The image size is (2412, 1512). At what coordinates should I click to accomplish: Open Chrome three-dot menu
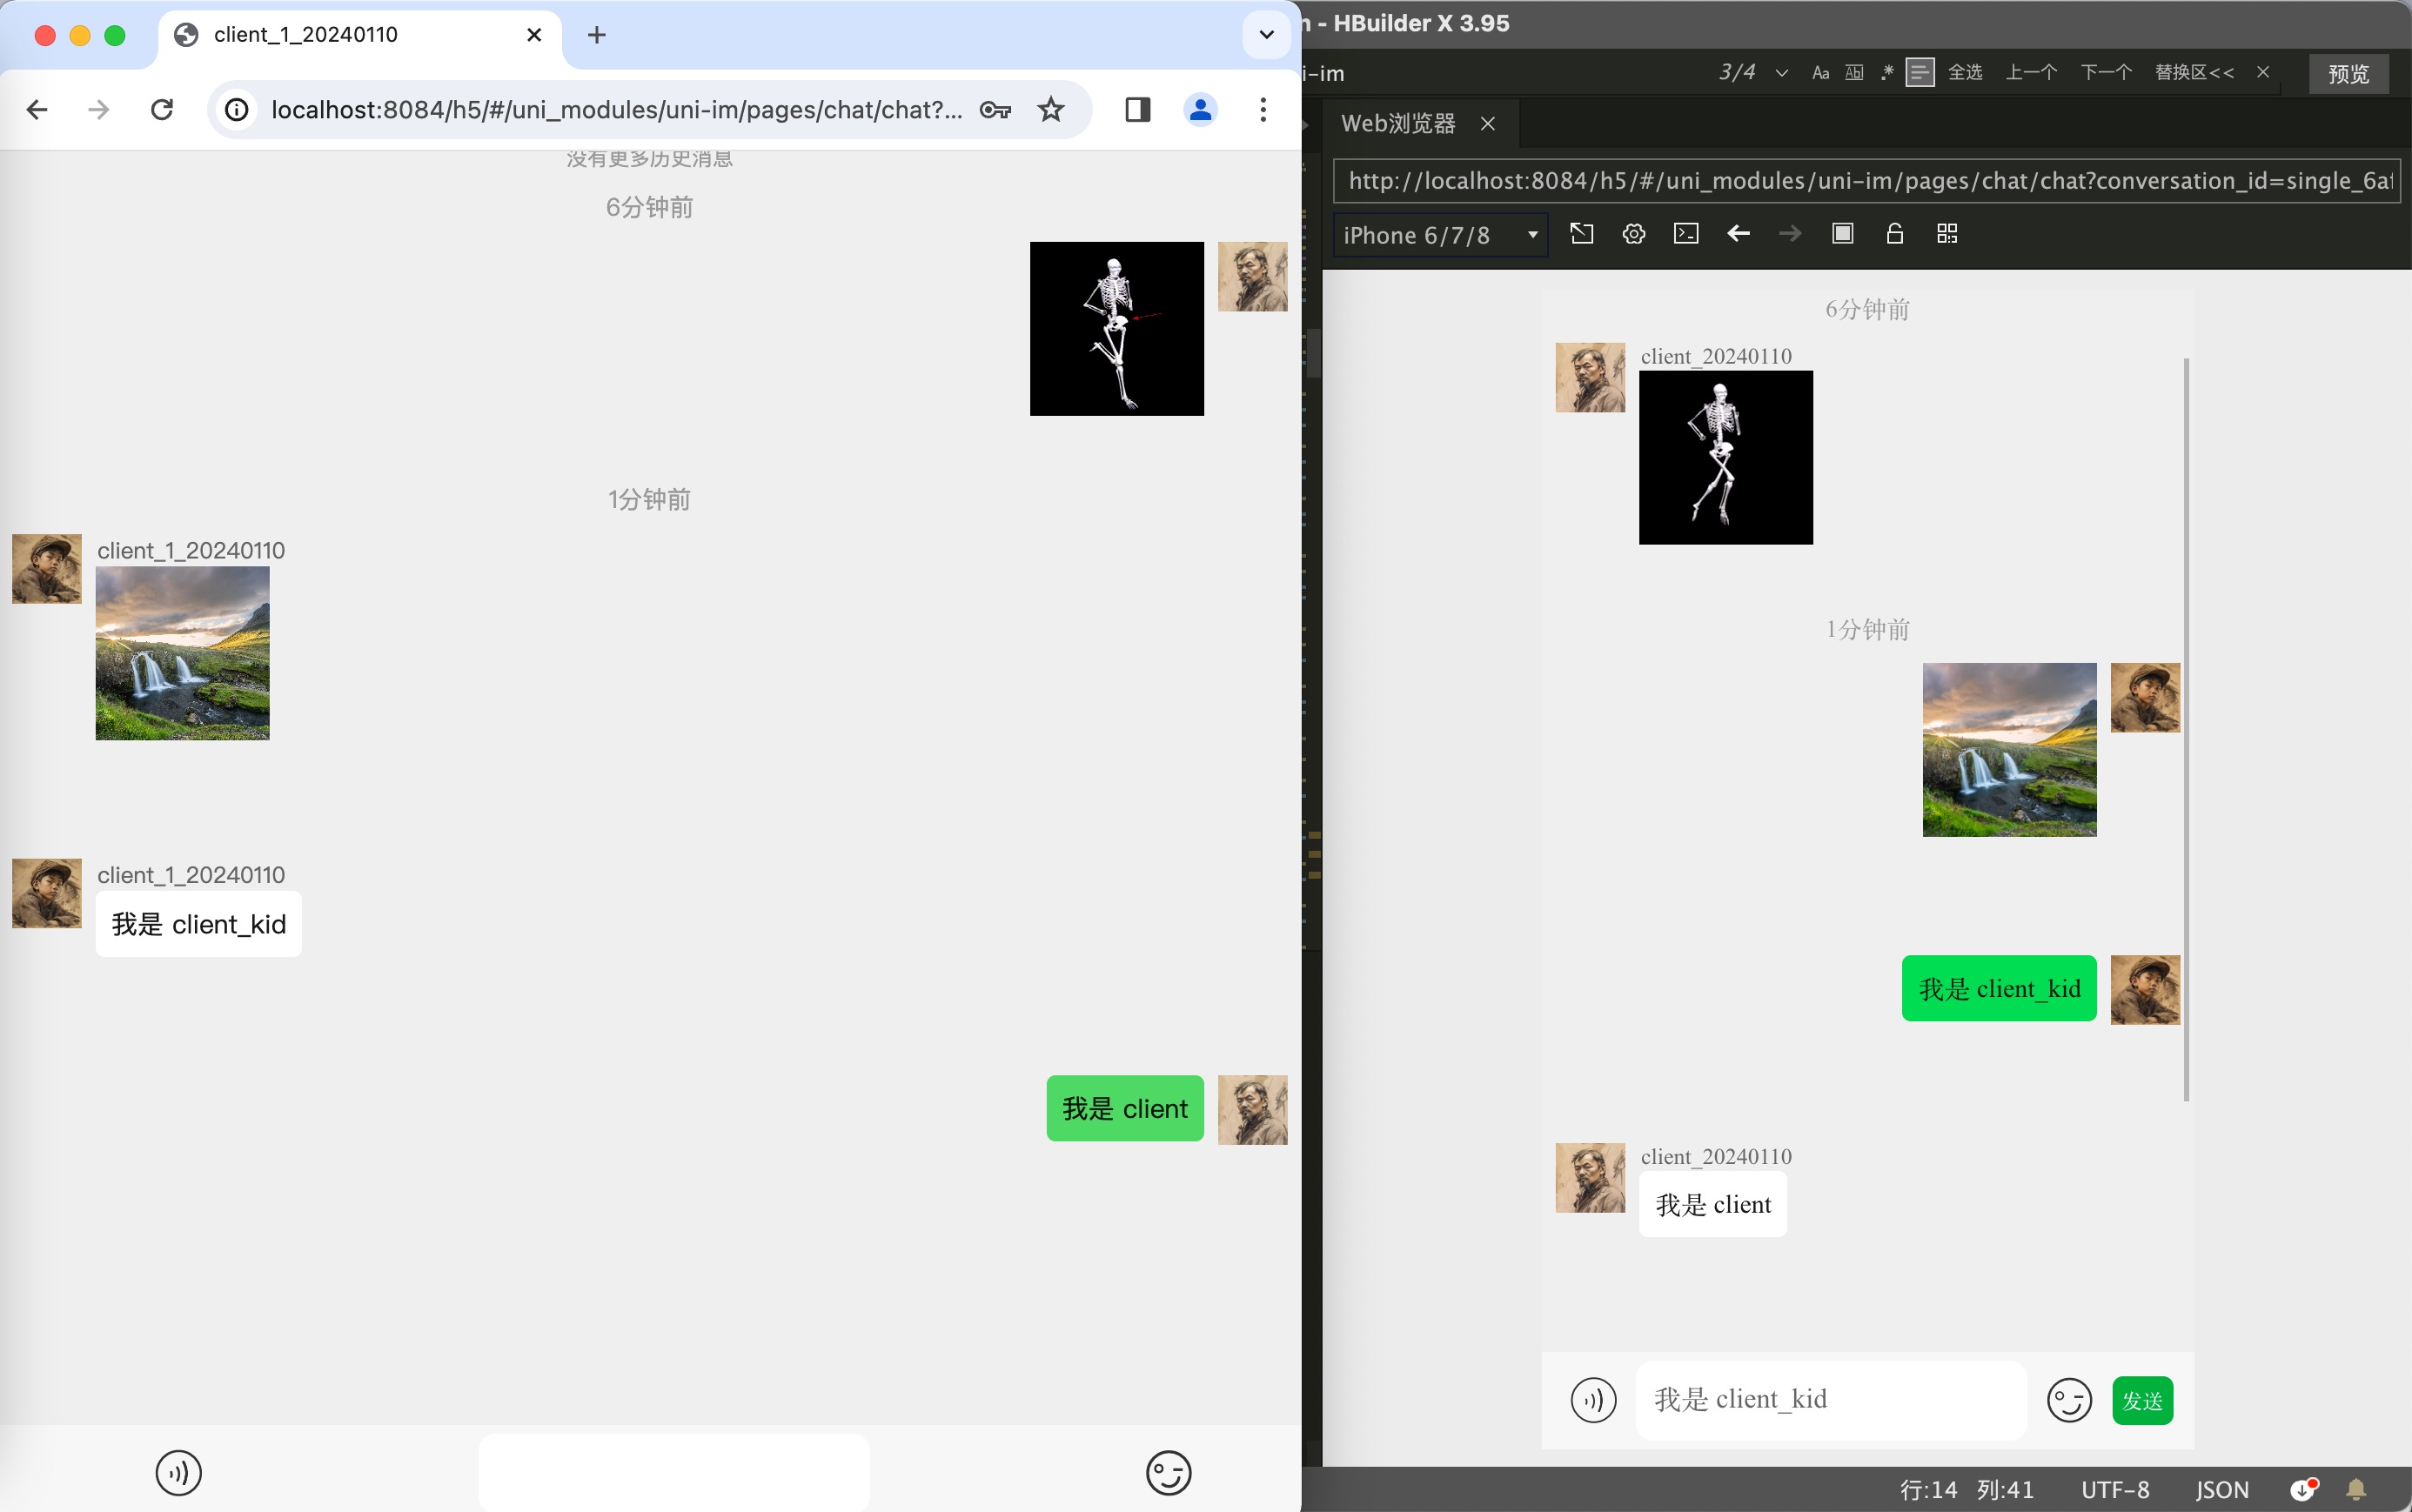1263,109
